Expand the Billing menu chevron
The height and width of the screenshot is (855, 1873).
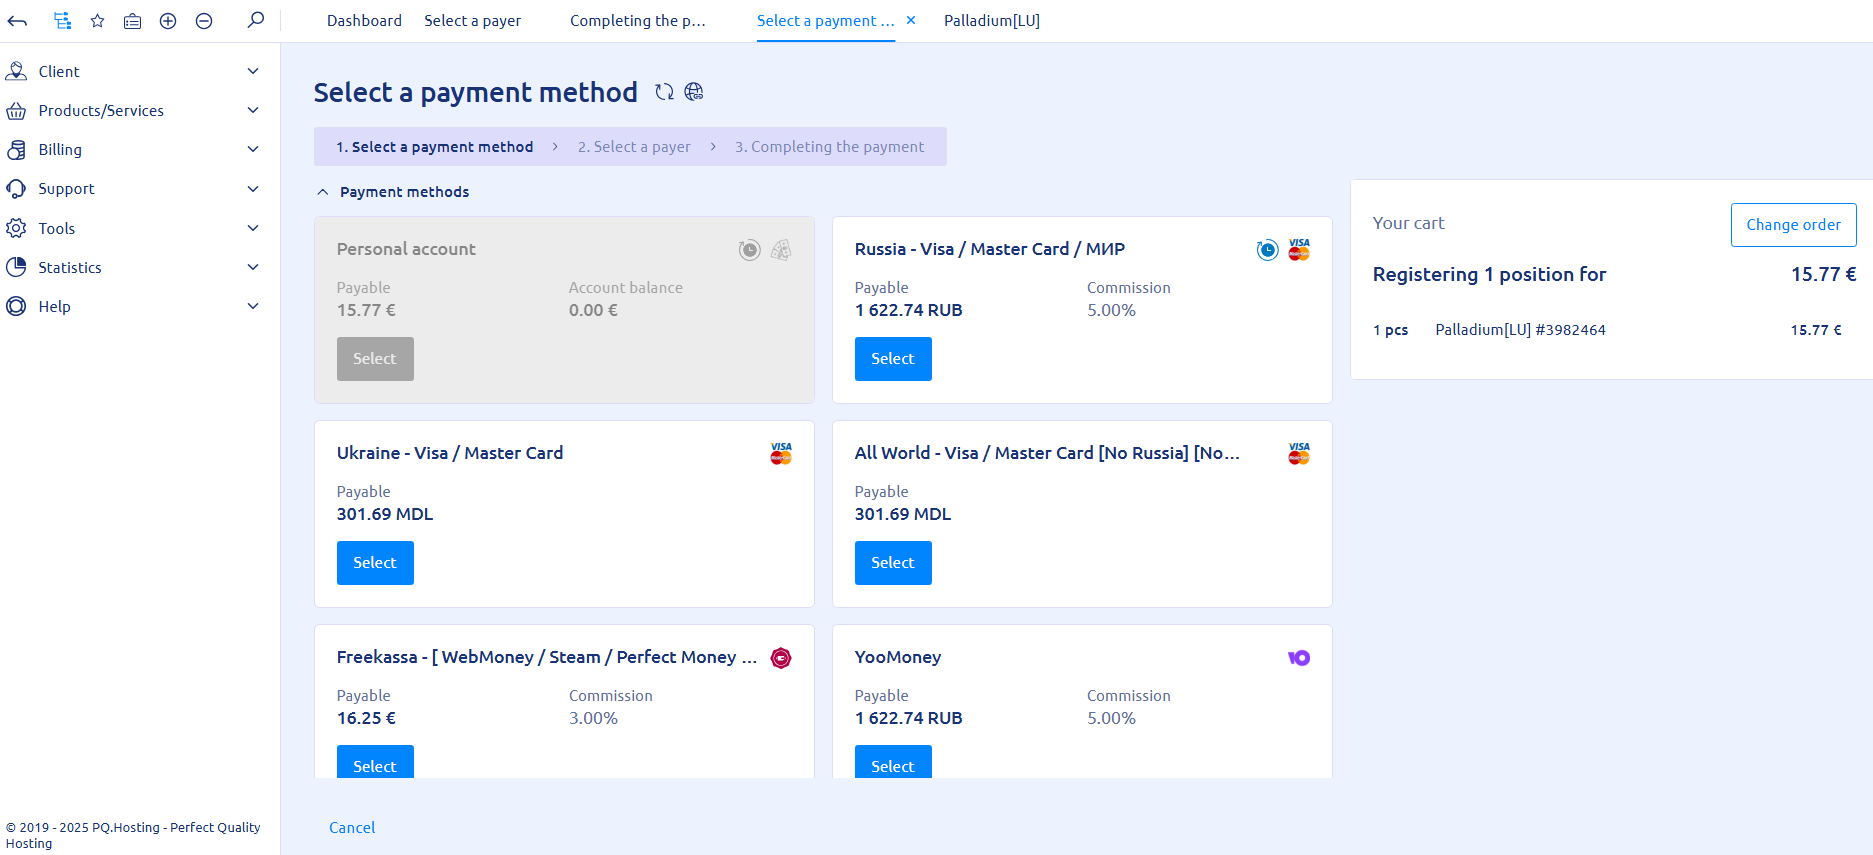[x=253, y=149]
